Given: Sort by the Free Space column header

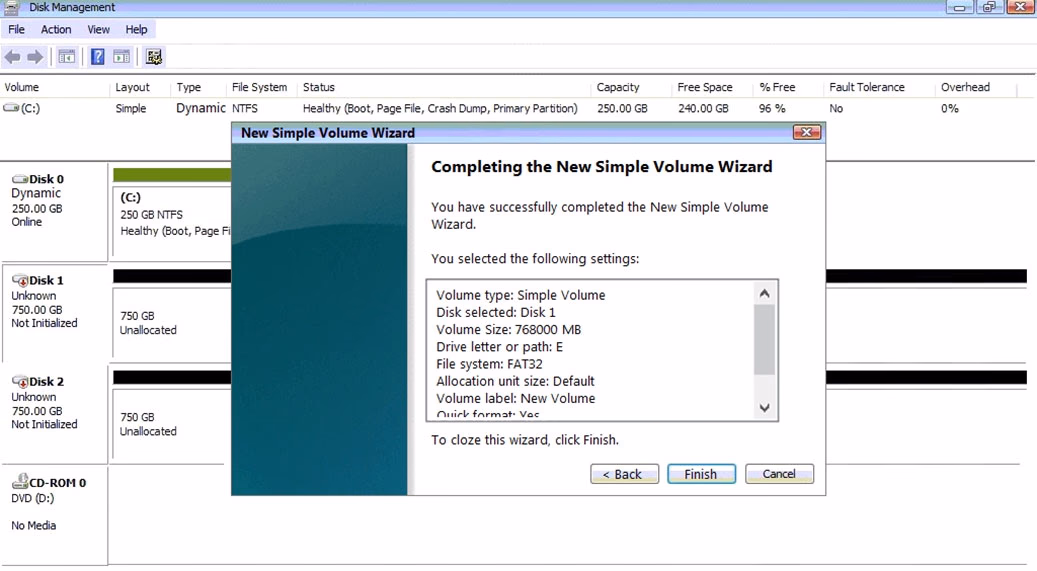Looking at the screenshot, I should tap(704, 87).
